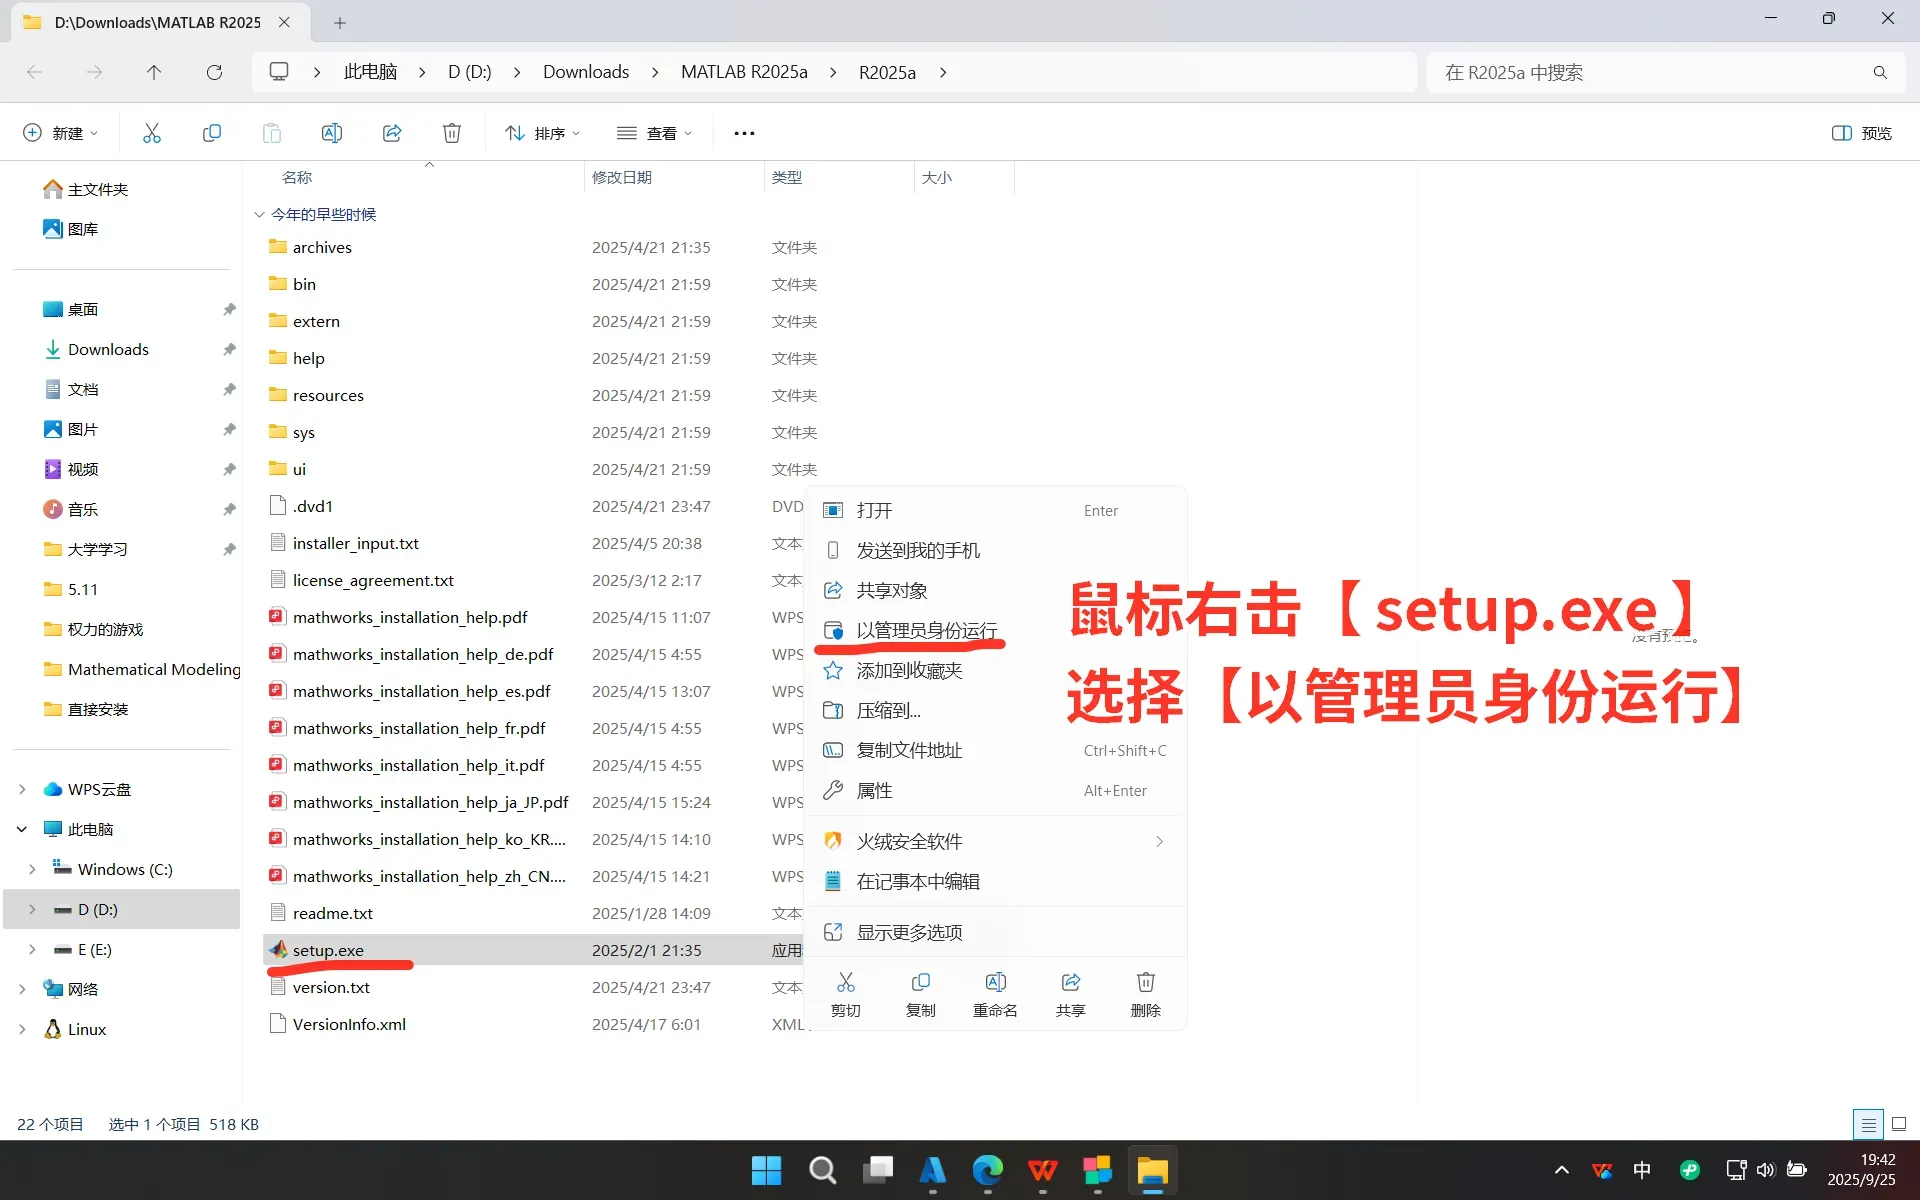Click the up-directory arrow button
Image resolution: width=1920 pixels, height=1200 pixels.
tap(153, 72)
